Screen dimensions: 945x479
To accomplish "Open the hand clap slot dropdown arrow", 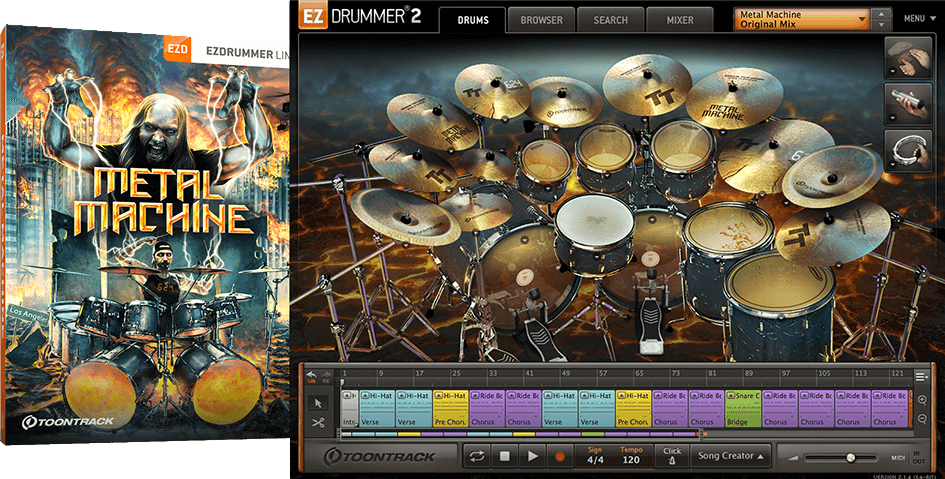I will tap(891, 71).
